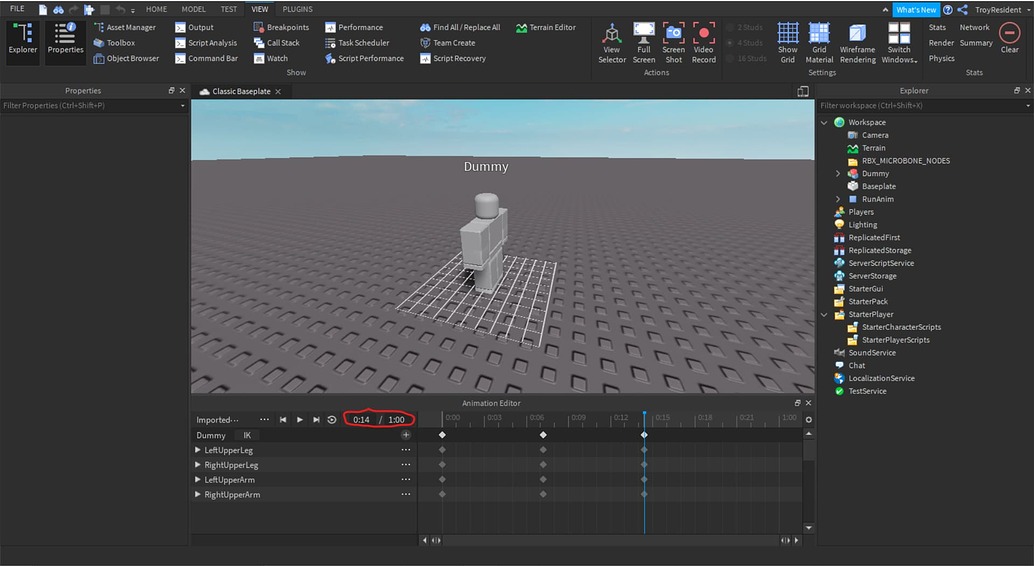Collapse the StarterPlayer node

click(x=824, y=315)
